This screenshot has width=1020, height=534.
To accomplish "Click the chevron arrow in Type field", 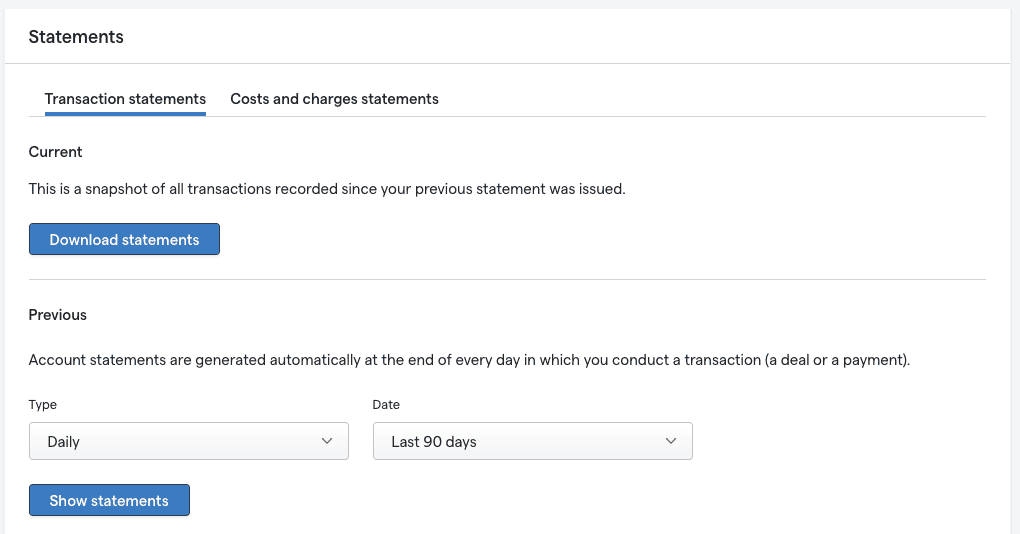I will coord(327,441).
